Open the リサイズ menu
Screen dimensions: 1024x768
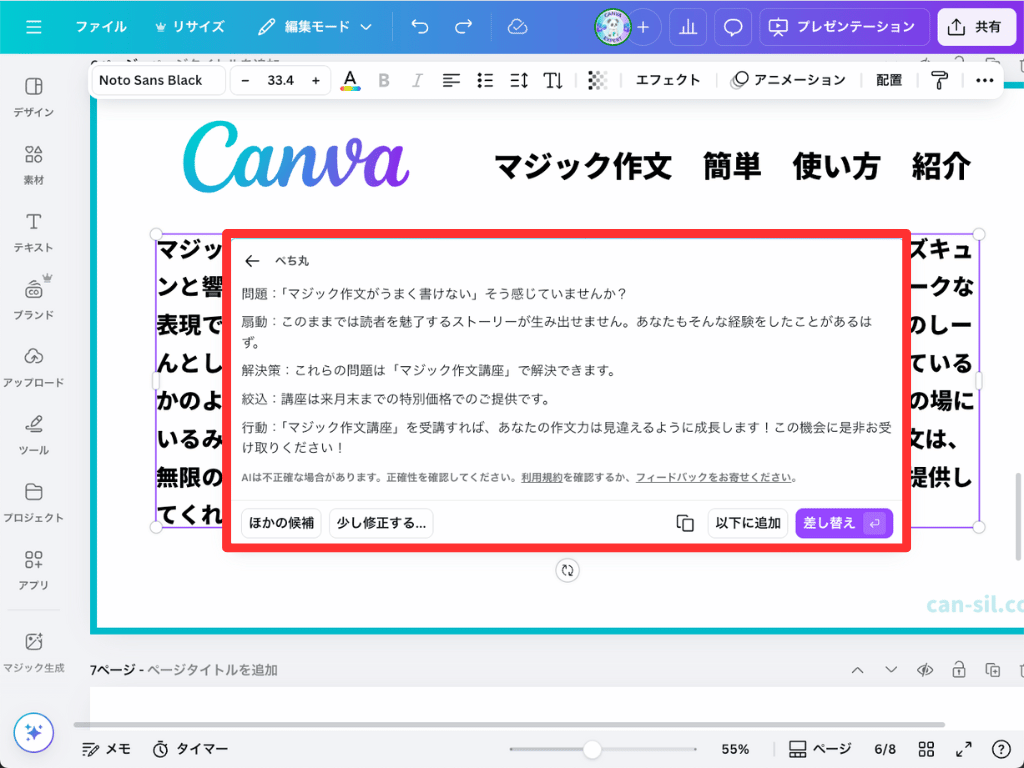pyautogui.click(x=189, y=27)
